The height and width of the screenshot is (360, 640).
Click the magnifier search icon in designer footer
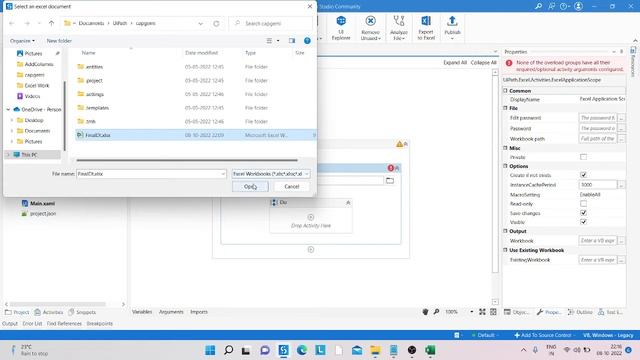coord(436,311)
